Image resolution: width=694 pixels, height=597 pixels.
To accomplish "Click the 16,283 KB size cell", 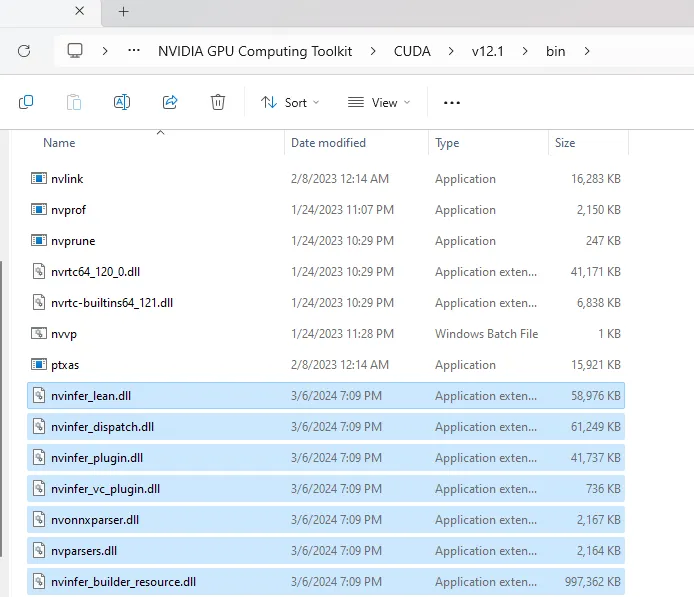I will point(596,179).
